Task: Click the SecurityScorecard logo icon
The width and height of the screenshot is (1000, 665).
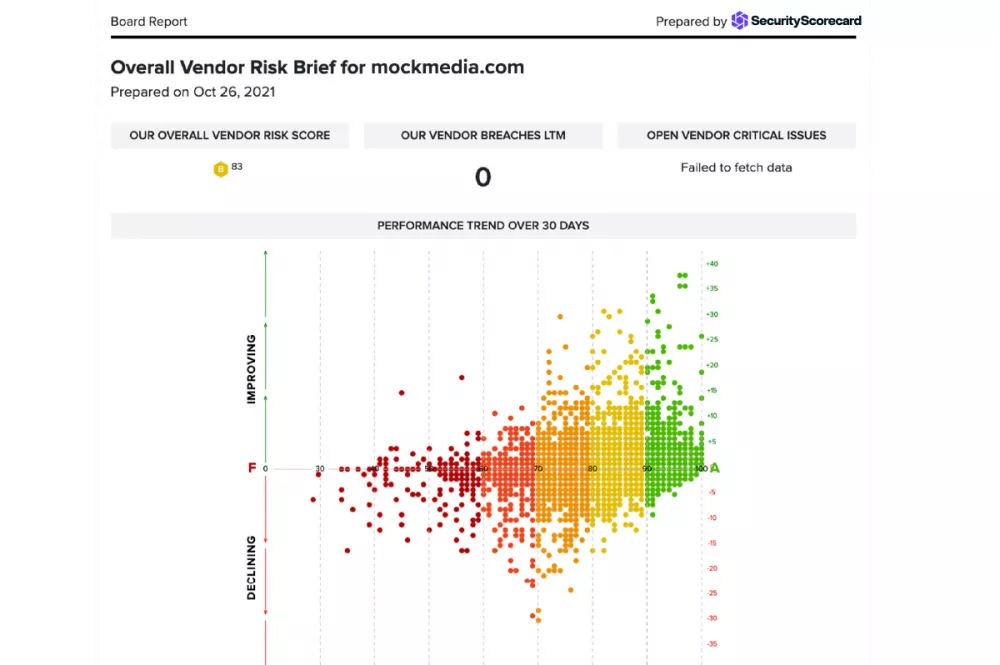Action: pyautogui.click(x=739, y=20)
